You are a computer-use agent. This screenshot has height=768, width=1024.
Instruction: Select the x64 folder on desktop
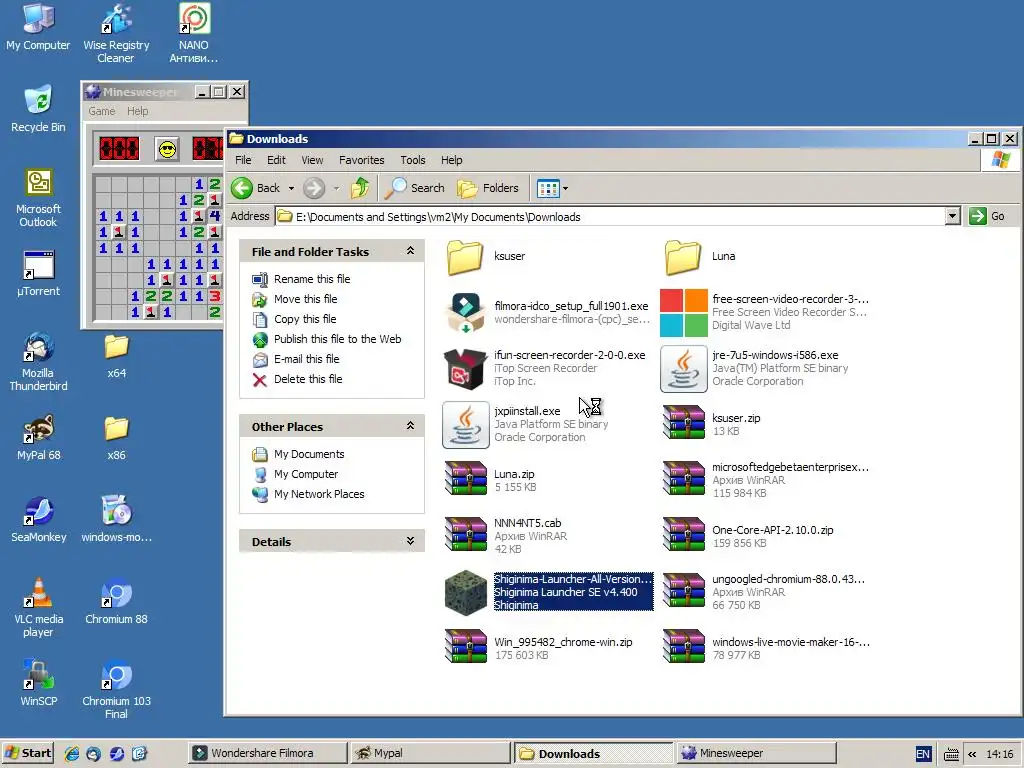[116, 355]
